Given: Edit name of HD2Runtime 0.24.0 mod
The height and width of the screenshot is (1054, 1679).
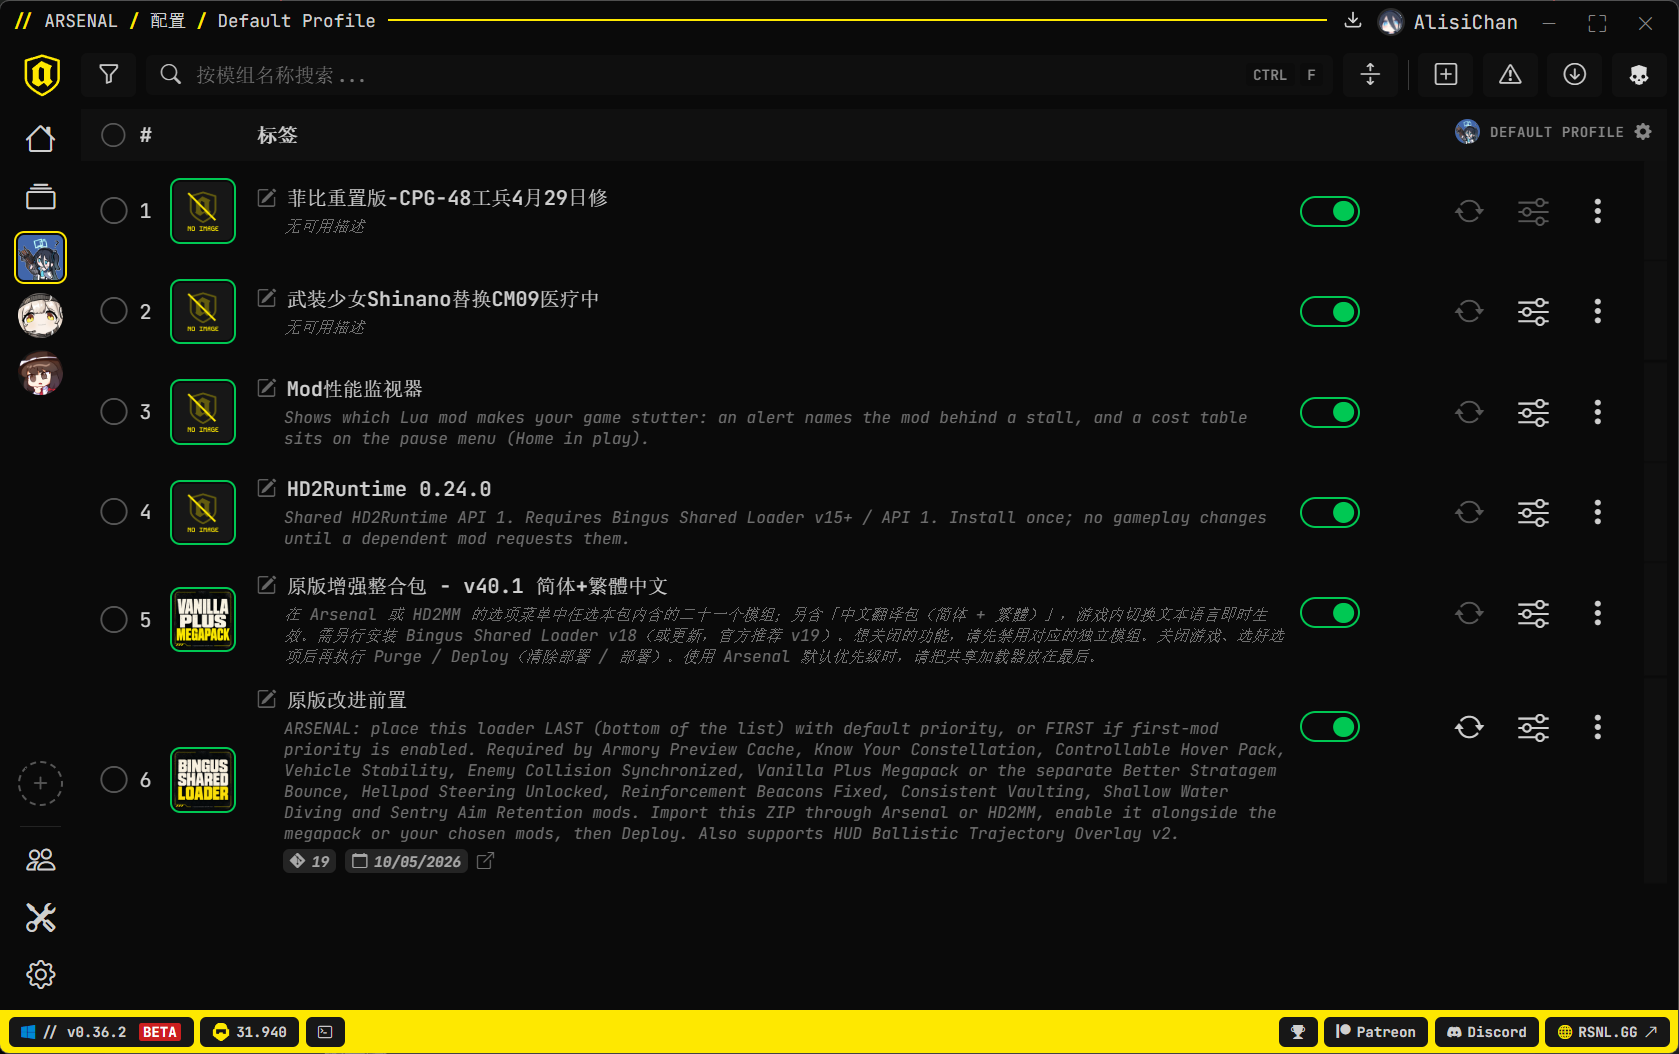Looking at the screenshot, I should (267, 488).
